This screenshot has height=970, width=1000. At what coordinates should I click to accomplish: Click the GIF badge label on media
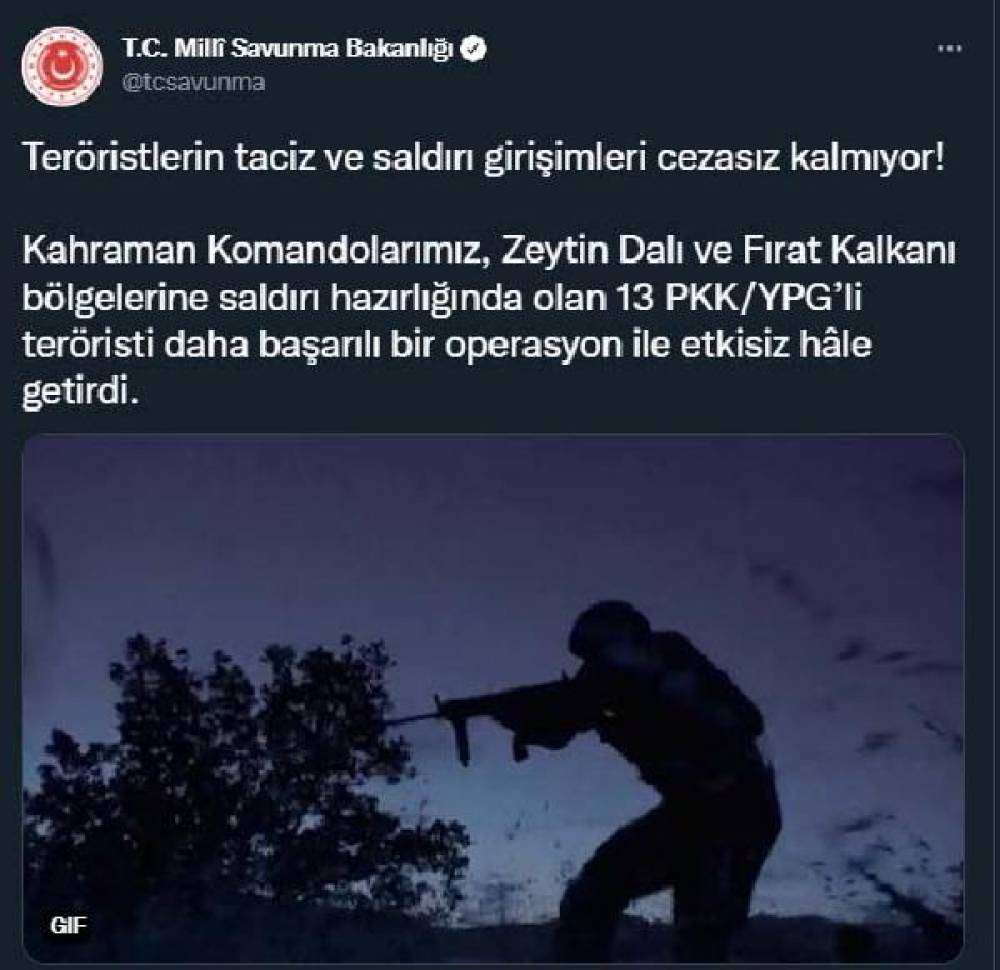coord(68,925)
